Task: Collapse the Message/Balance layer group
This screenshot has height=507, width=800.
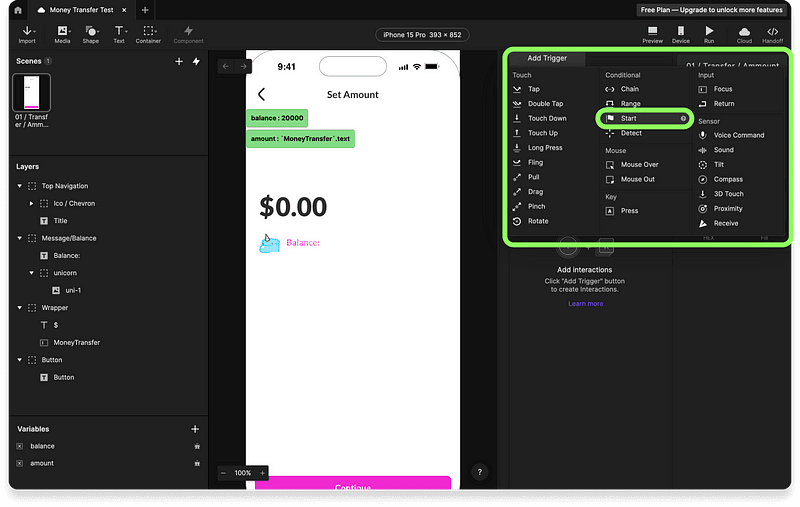Action: (x=20, y=238)
